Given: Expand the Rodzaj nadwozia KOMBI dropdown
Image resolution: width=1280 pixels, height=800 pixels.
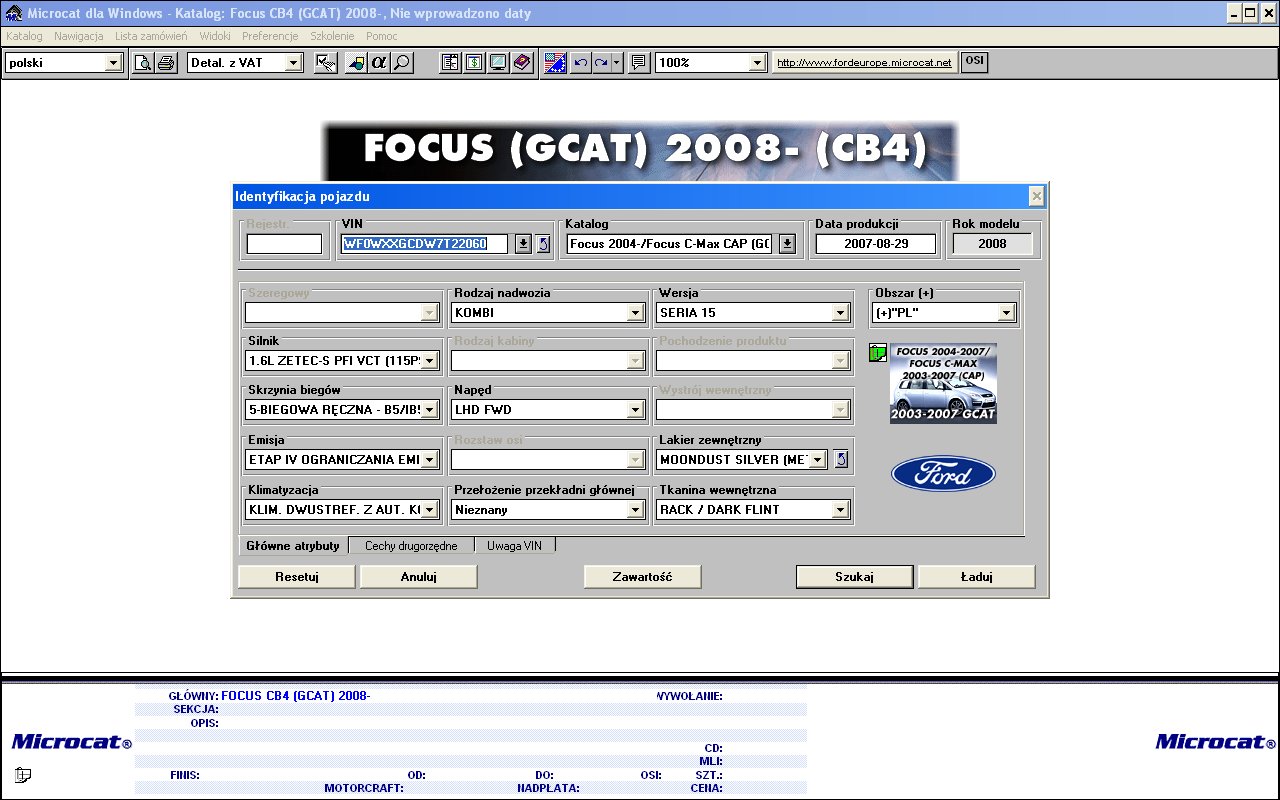Looking at the screenshot, I should pos(635,313).
